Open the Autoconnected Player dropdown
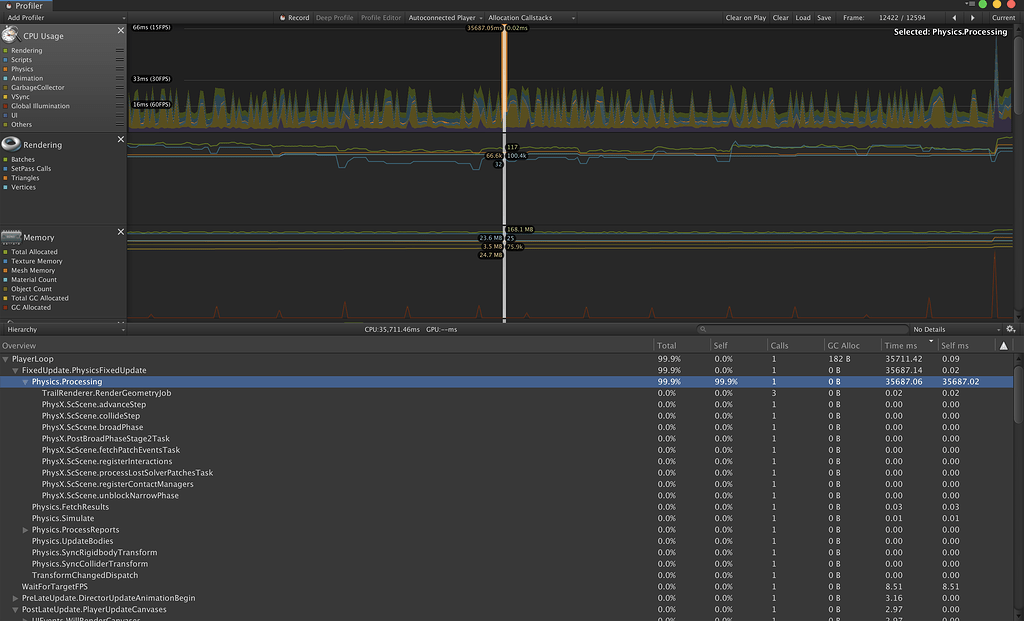Image resolution: width=1024 pixels, height=621 pixels. click(x=443, y=17)
